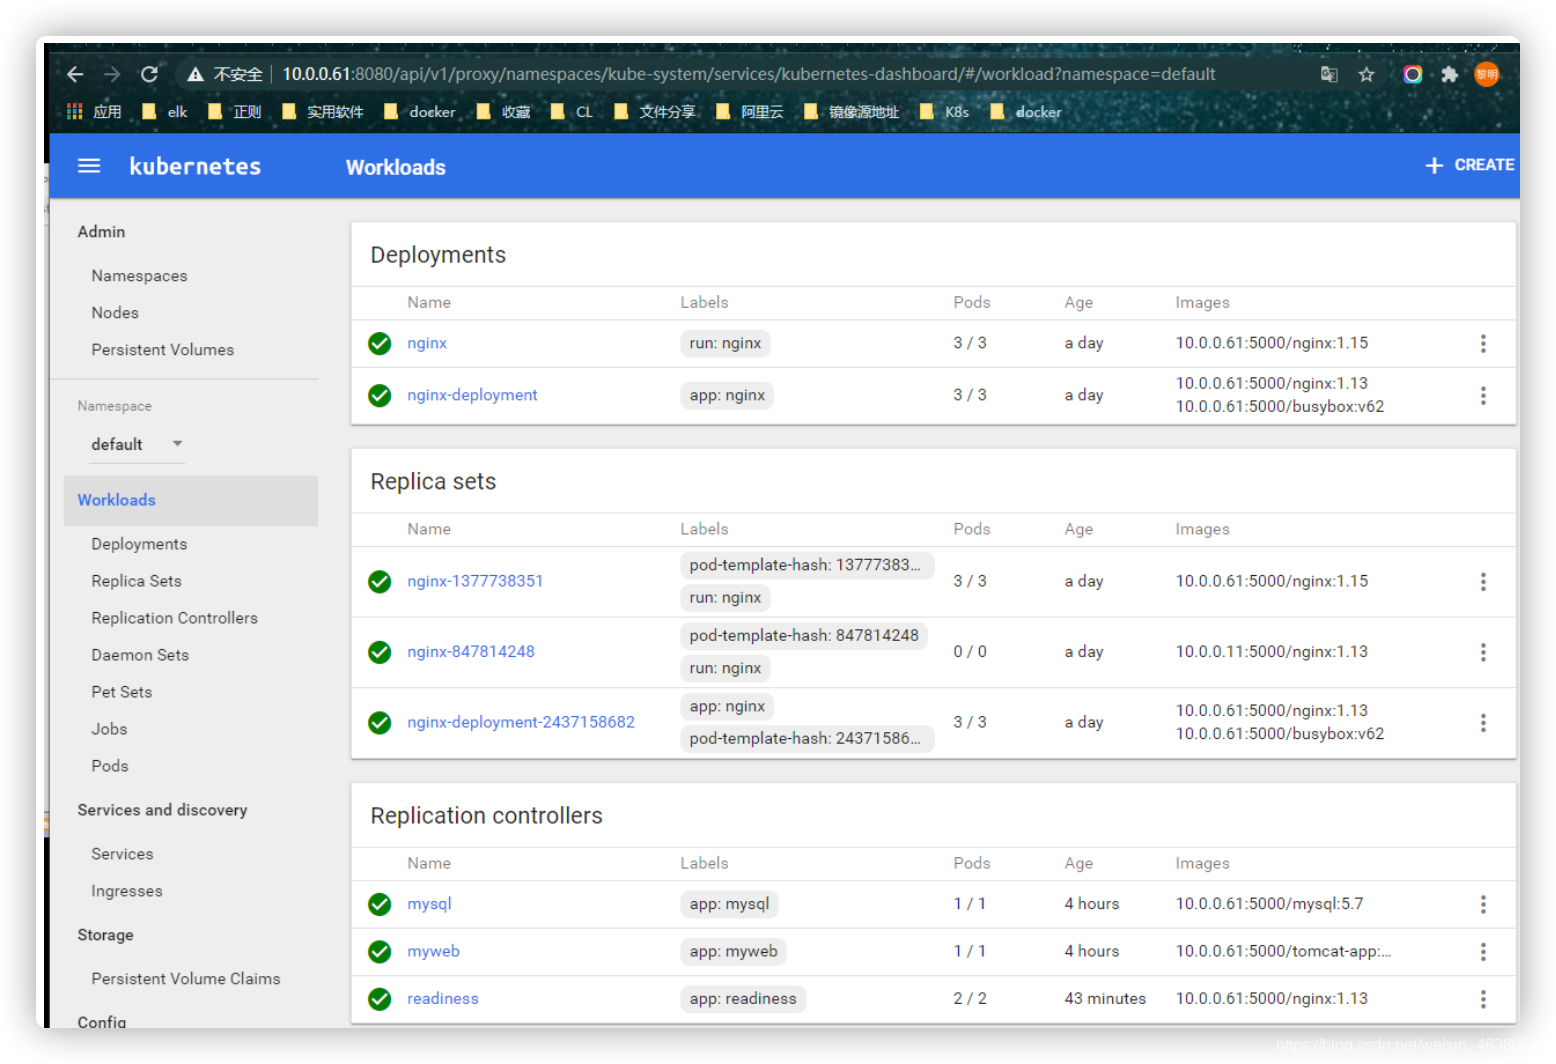Reload the page with the refresh icon
Screen dimensions: 1556x1064
click(x=149, y=74)
